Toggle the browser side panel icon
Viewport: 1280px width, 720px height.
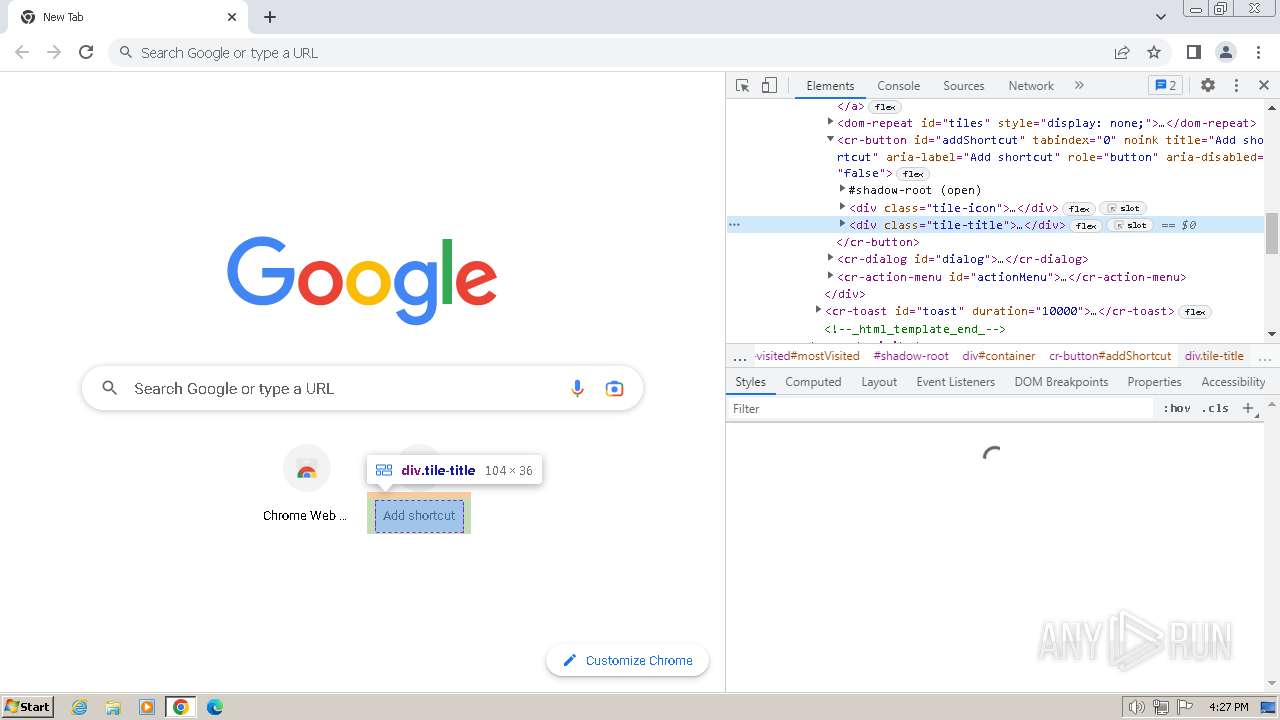pos(1193,52)
